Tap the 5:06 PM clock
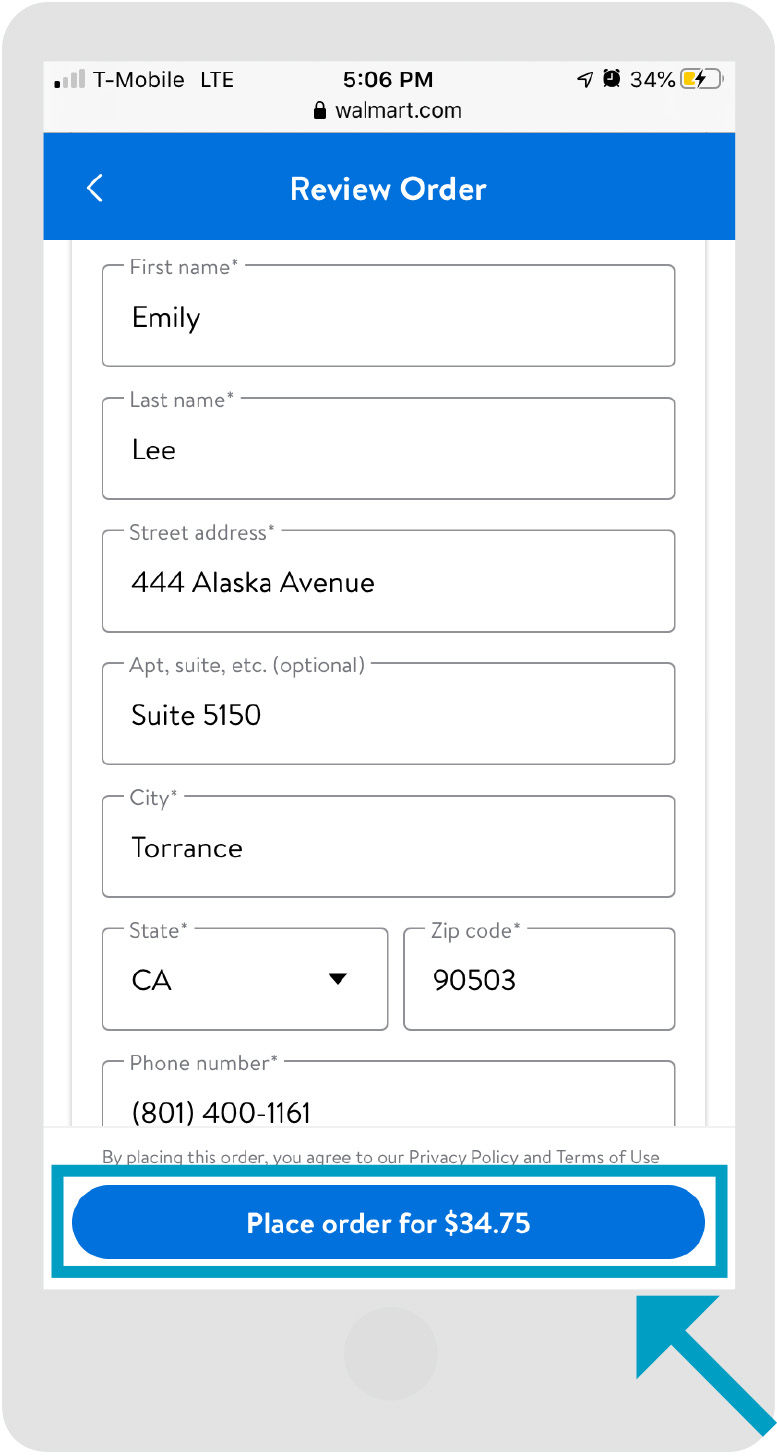This screenshot has height=1456, width=777. (388, 80)
